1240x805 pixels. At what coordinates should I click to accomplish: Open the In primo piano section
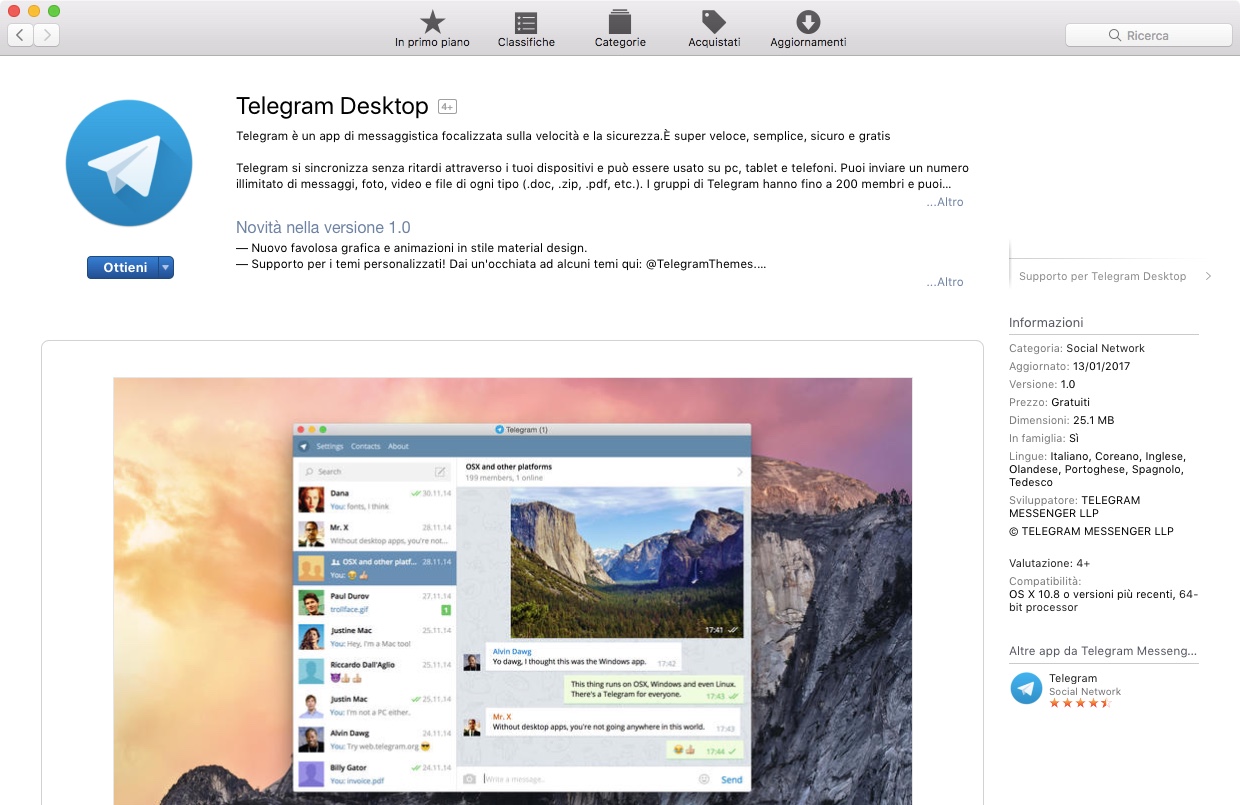pyautogui.click(x=432, y=29)
